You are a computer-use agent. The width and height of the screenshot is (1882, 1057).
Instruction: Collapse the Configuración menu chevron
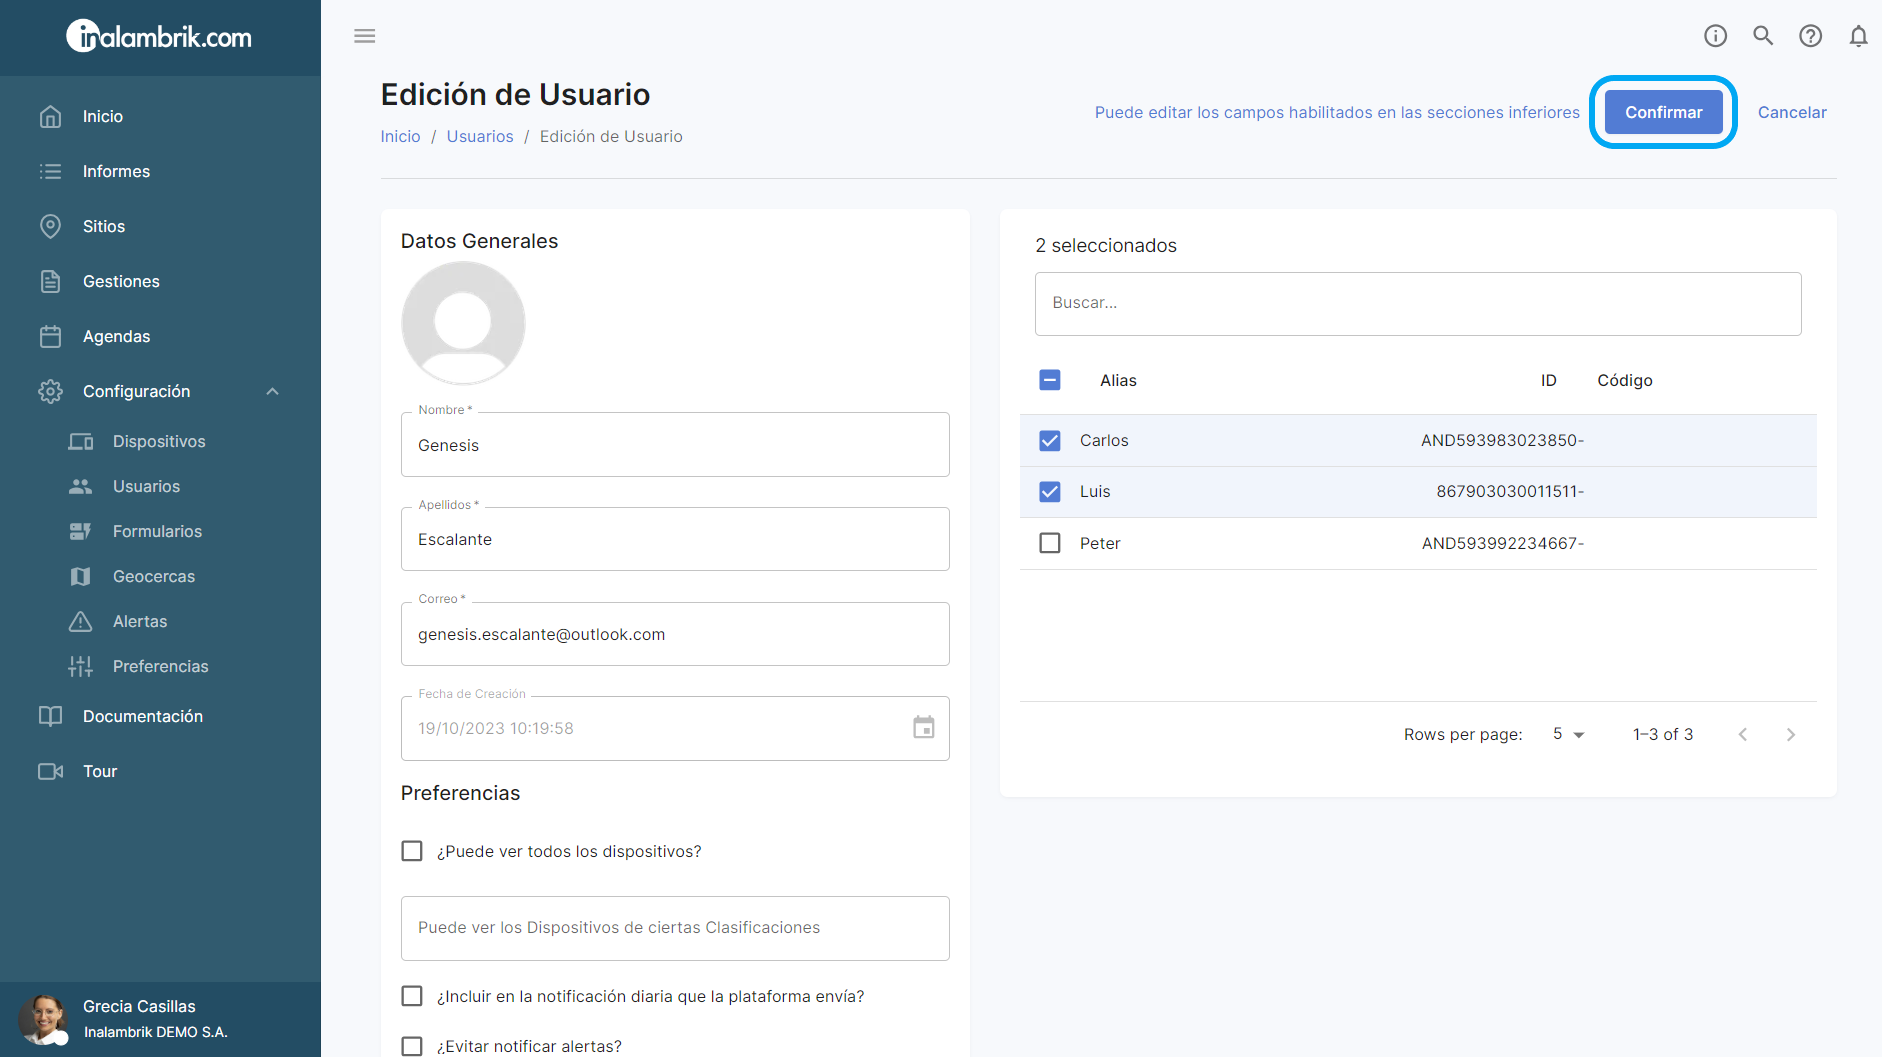point(273,391)
